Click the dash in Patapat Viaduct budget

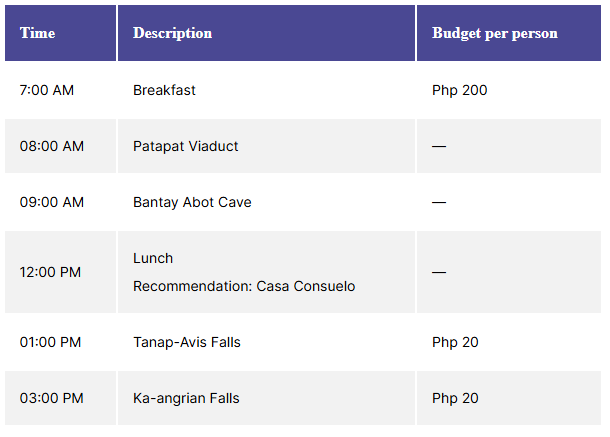click(439, 146)
